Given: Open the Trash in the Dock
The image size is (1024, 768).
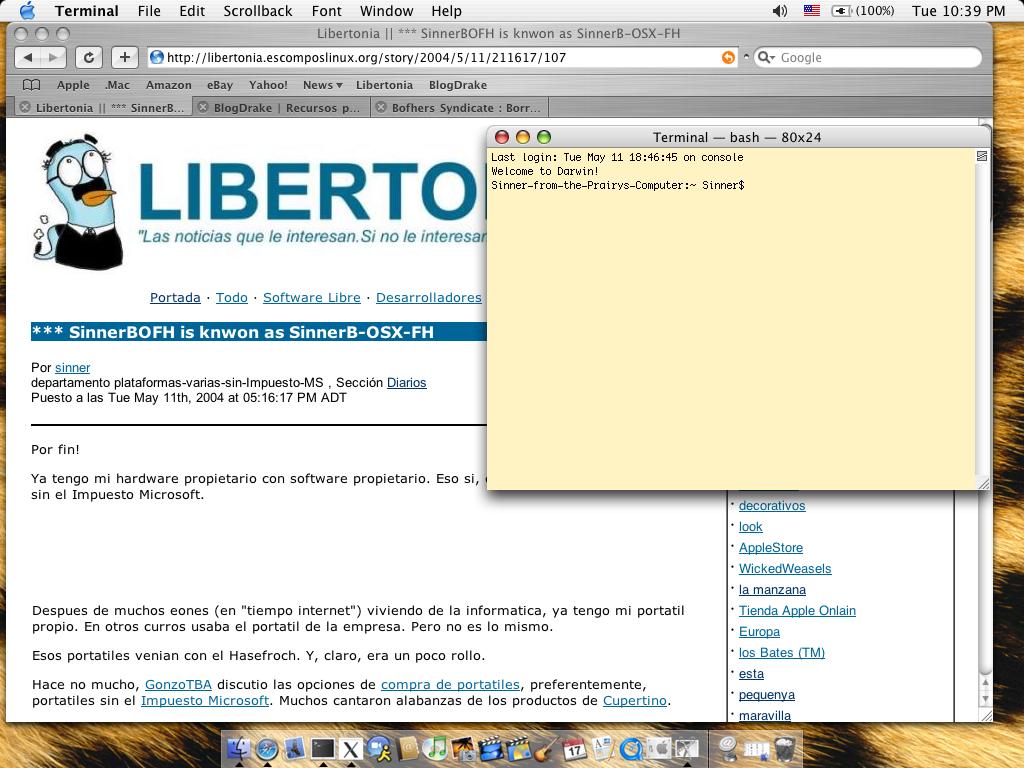Looking at the screenshot, I should pyautogui.click(x=784, y=748).
